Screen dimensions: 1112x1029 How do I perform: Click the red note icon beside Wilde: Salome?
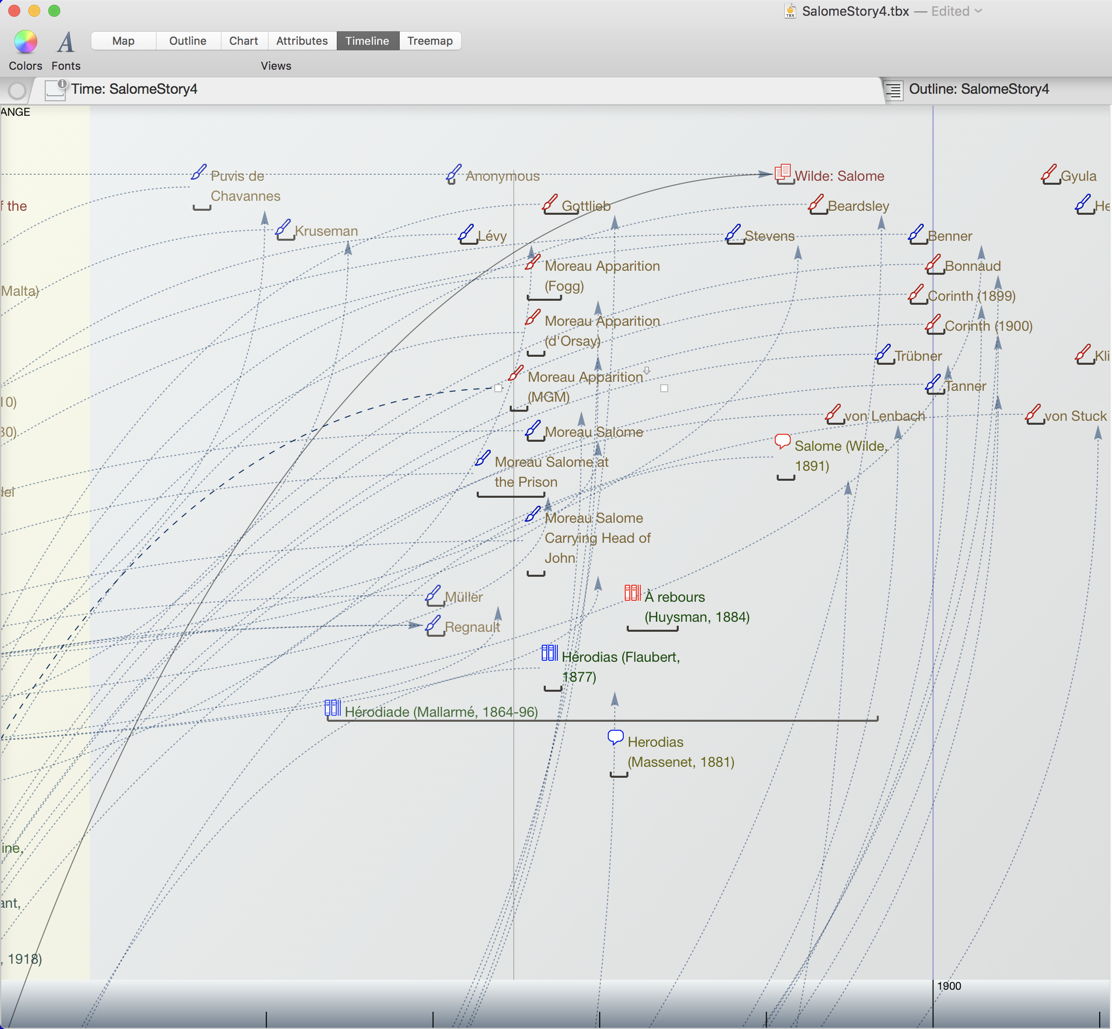782,172
